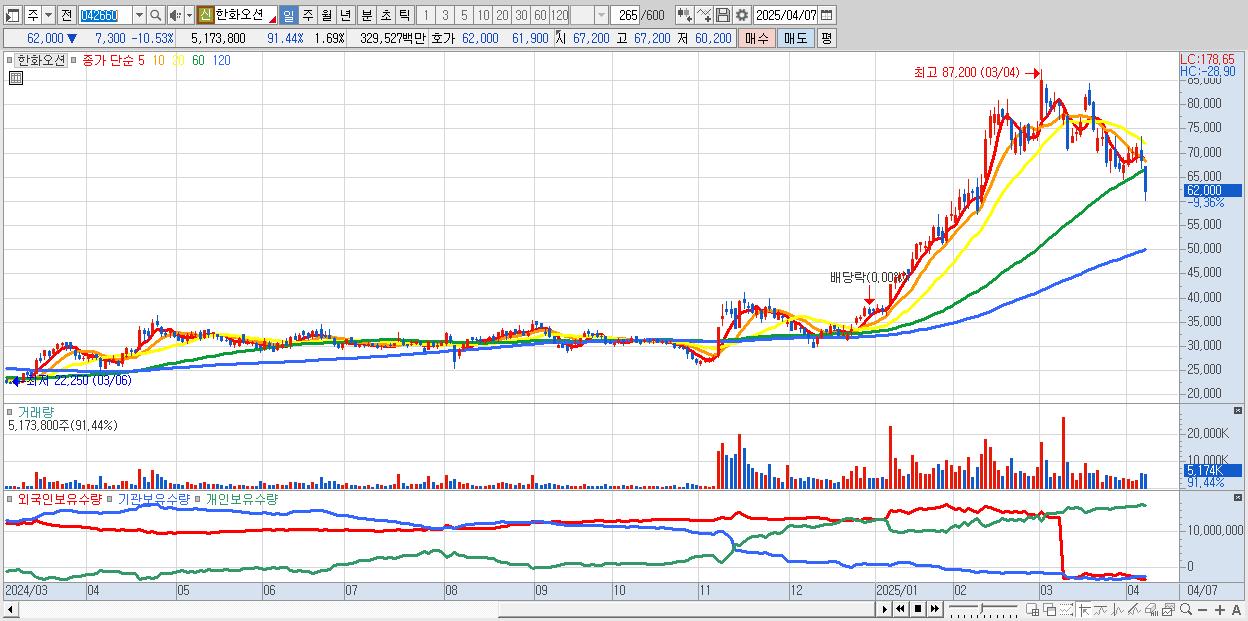Image resolution: width=1248 pixels, height=621 pixels.
Task: Click the stock code input field 042660
Action: click(105, 15)
